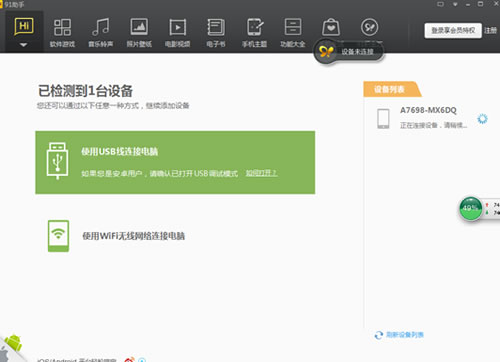
Task: Expand the arrow beneath the Hi icon
Action: [23, 45]
